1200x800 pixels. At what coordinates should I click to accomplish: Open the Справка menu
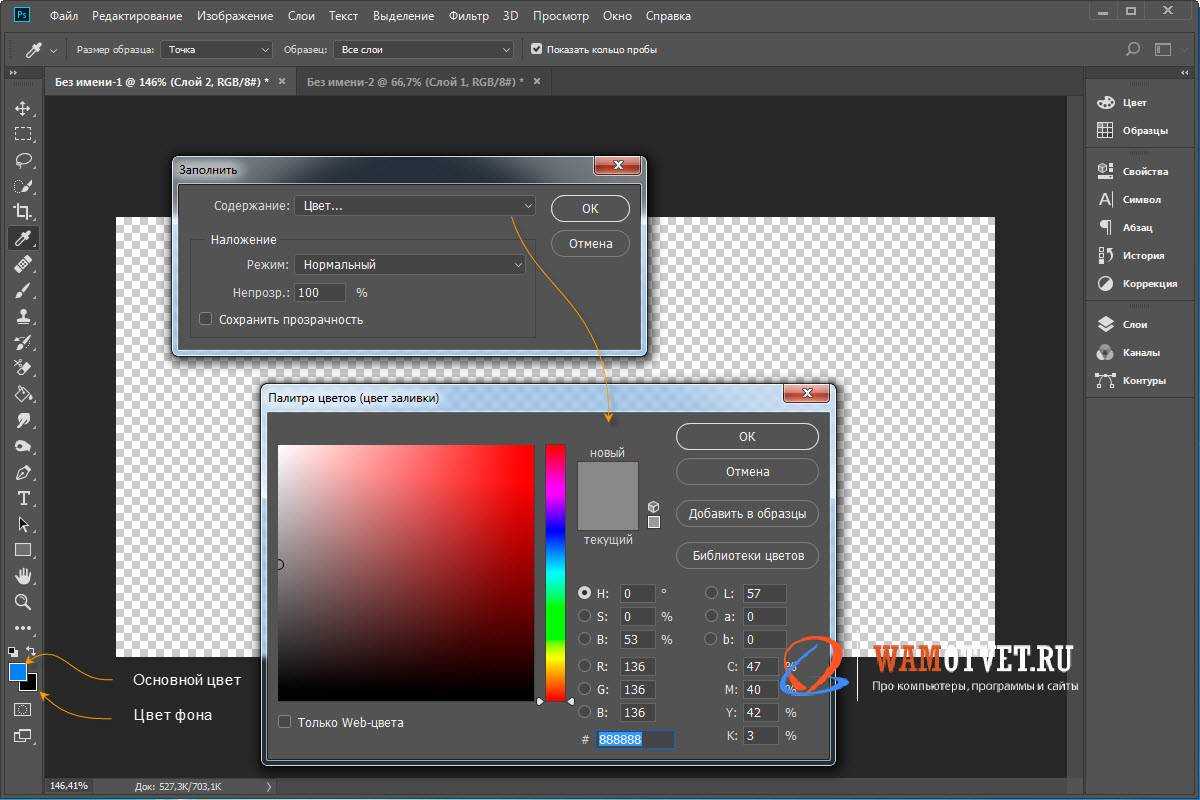click(x=668, y=16)
